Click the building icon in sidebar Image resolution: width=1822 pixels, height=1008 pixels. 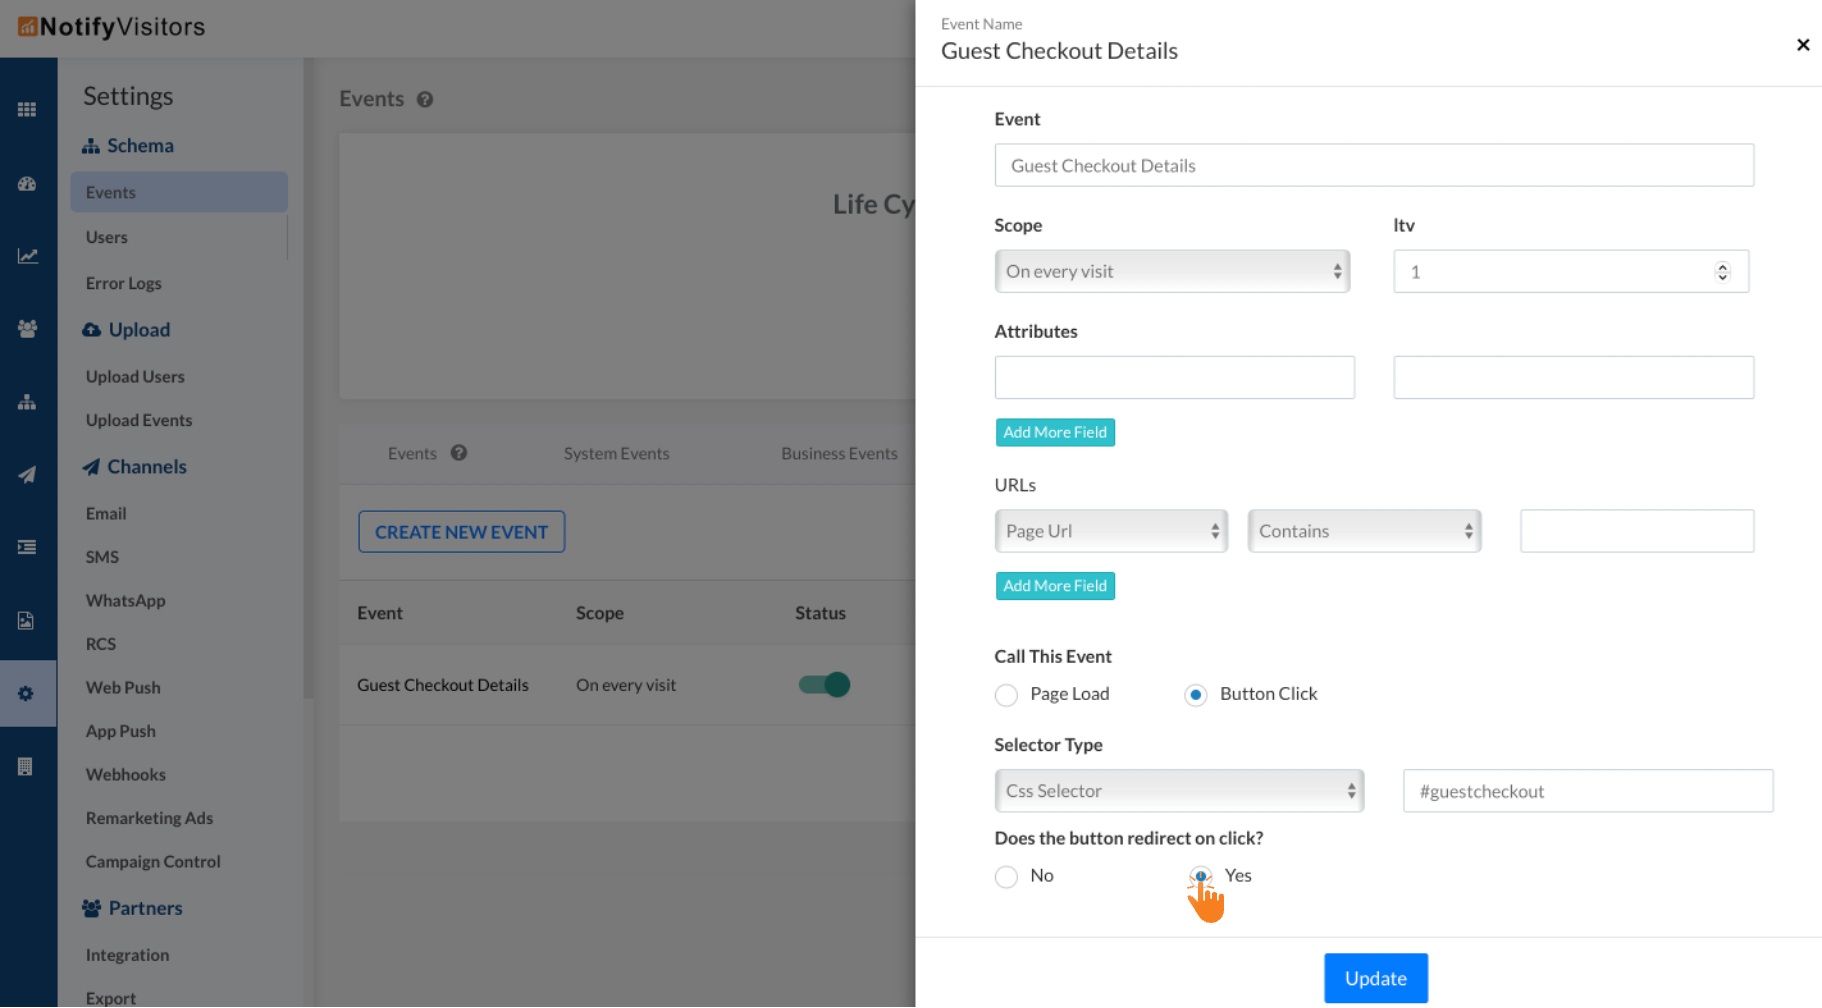point(26,767)
